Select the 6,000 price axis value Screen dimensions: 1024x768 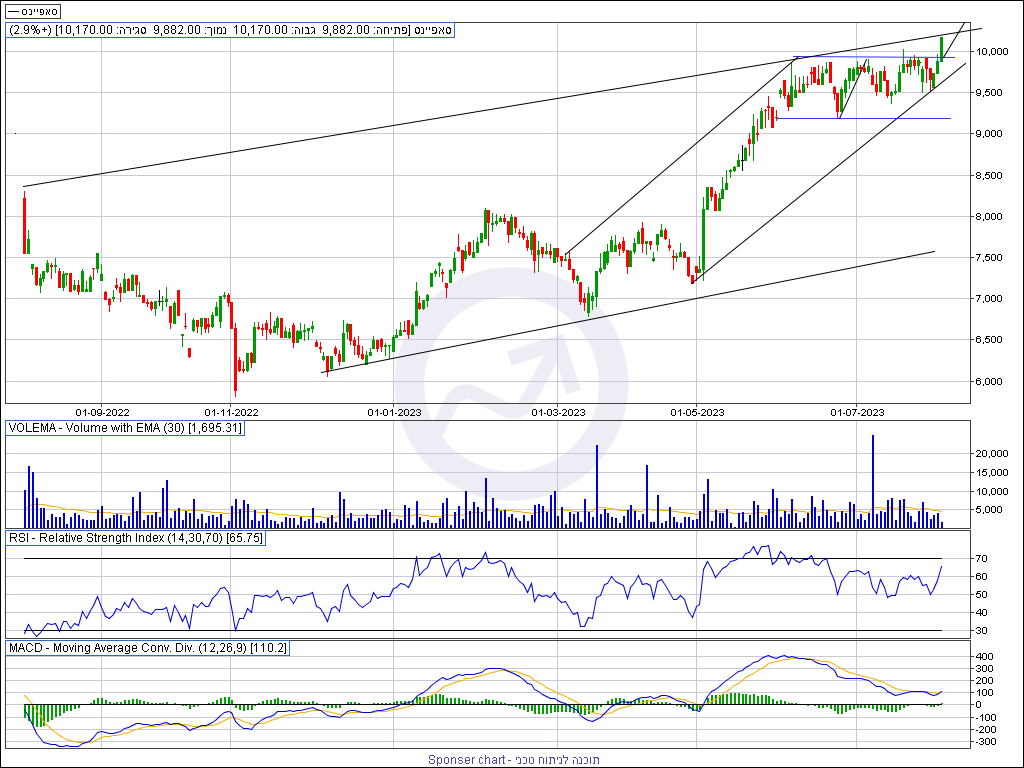pos(991,381)
